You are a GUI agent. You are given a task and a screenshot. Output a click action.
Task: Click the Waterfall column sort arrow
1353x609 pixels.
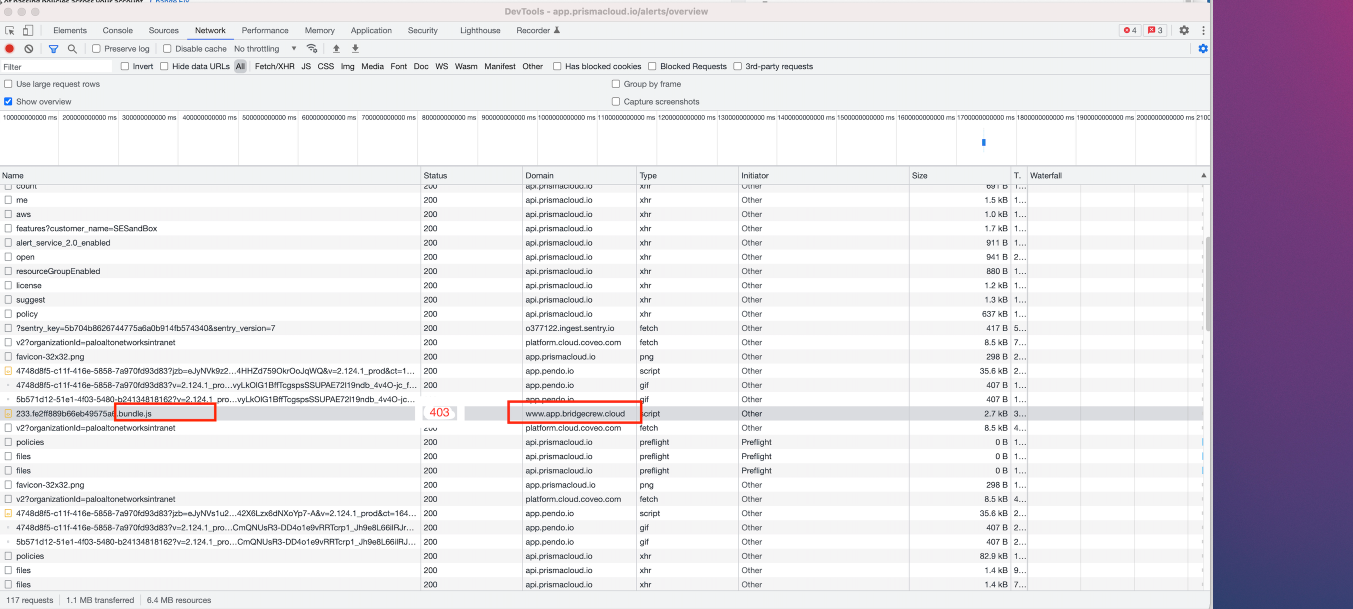point(1203,175)
